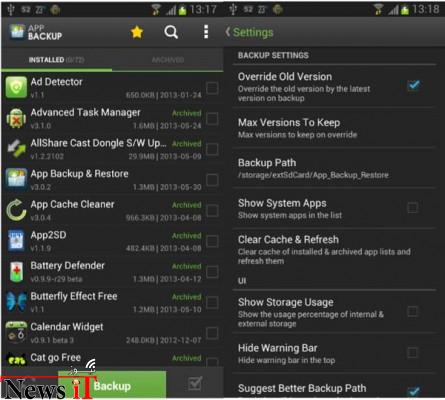Open search with the magnifier icon
This screenshot has height=400, width=445.
coord(171,32)
